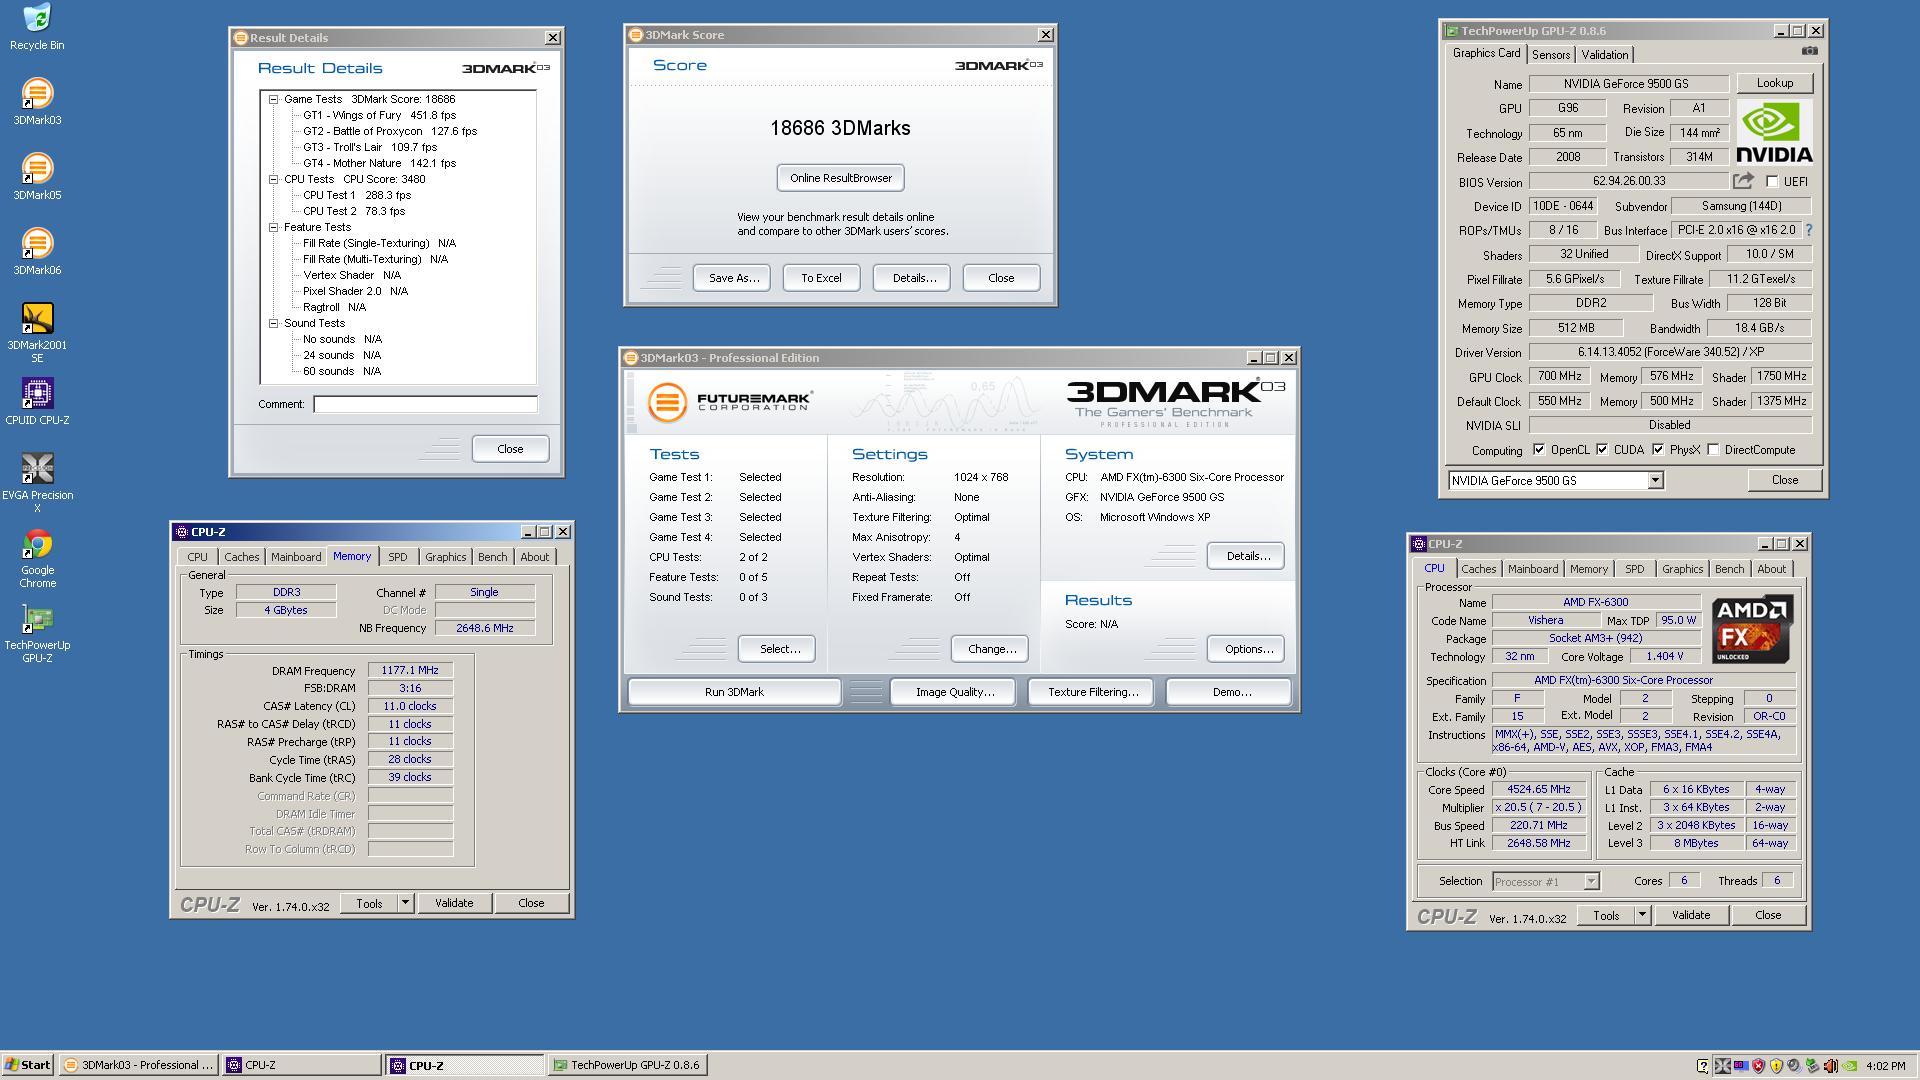Click the EVGA Precision X tray icon
Viewport: 1920px width, 1080px height.
[x=1722, y=1066]
